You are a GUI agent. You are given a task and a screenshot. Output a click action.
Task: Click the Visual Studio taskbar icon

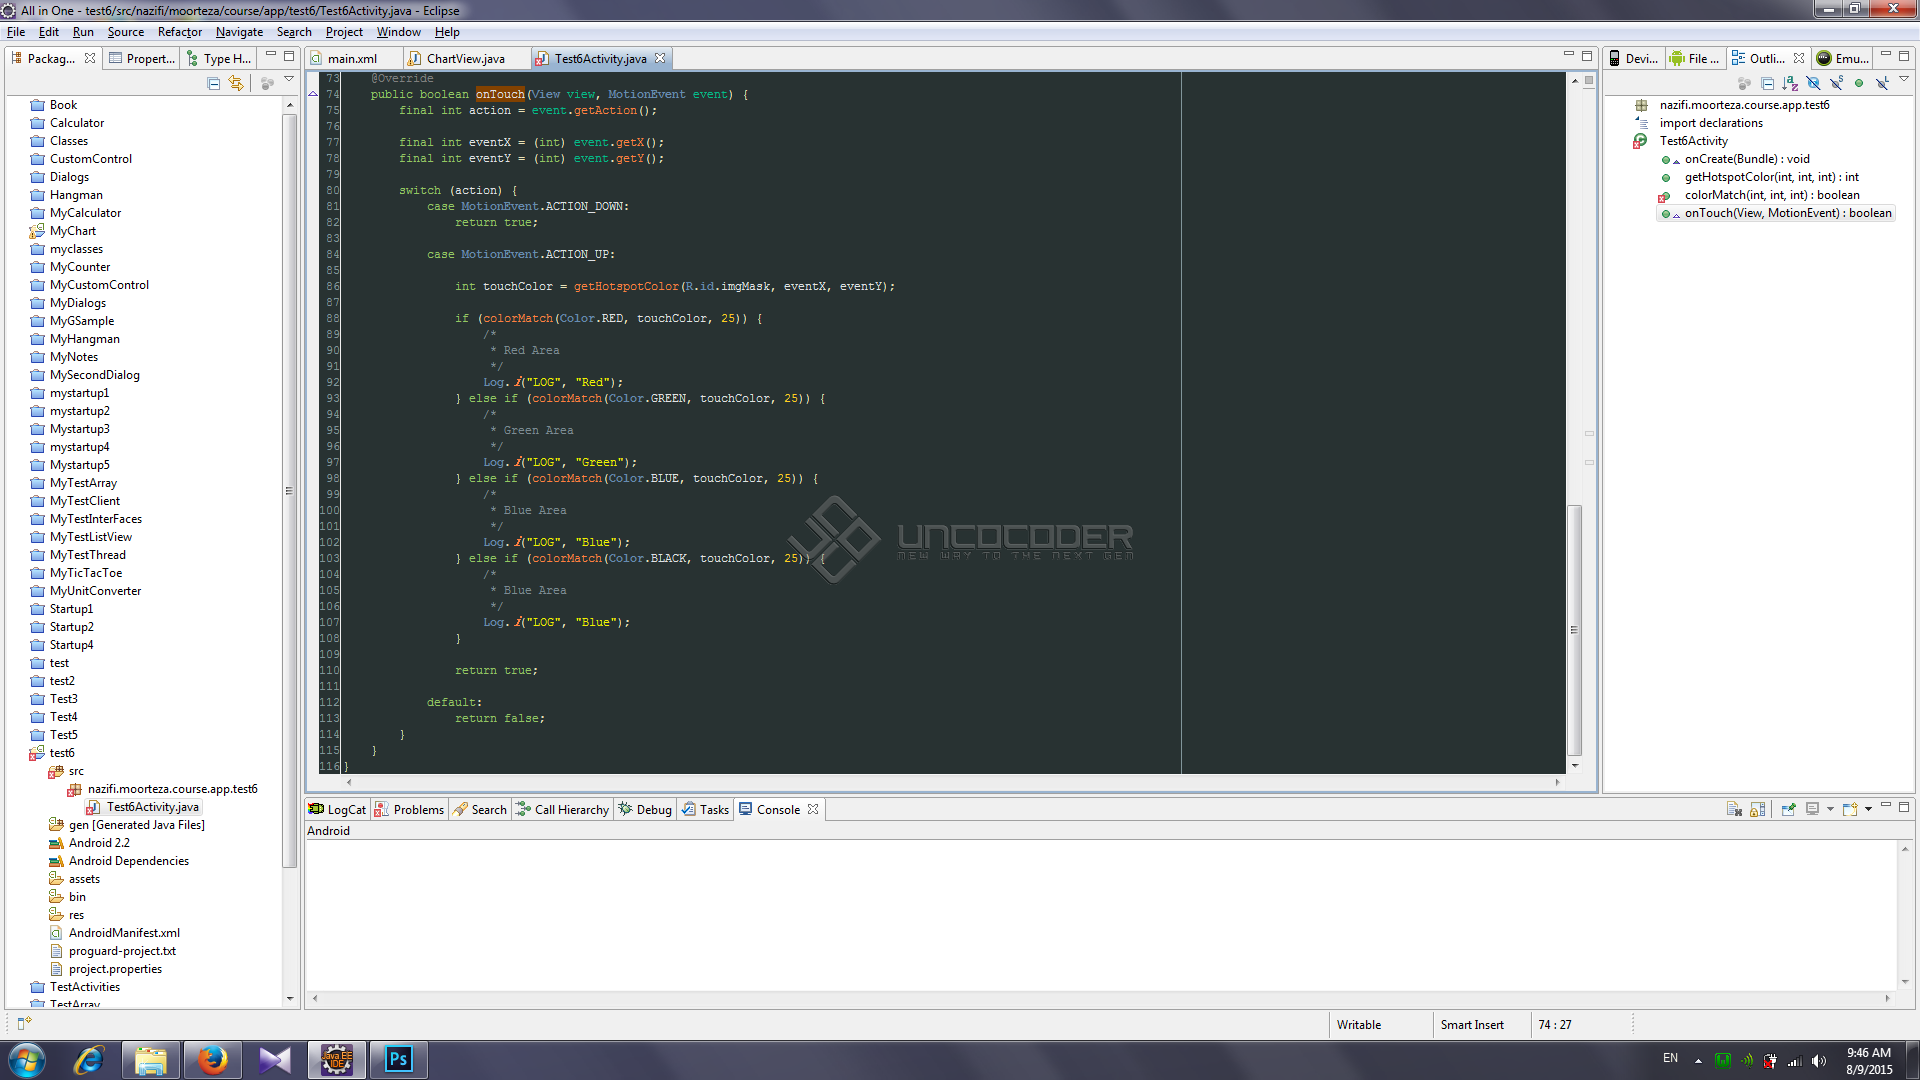[x=274, y=1060]
